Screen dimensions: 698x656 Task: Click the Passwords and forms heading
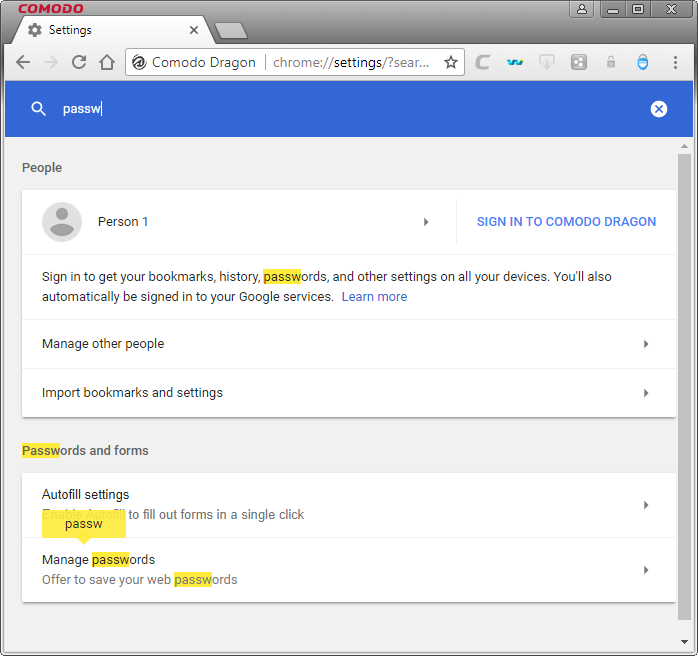point(85,450)
